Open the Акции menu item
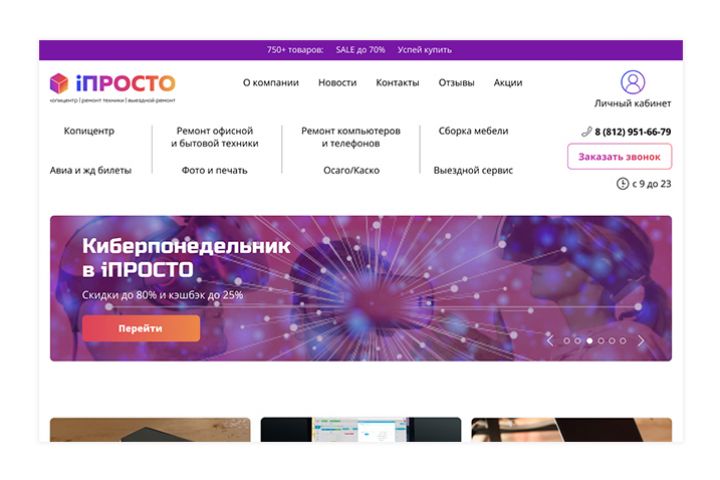The image size is (720, 480). 508,83
